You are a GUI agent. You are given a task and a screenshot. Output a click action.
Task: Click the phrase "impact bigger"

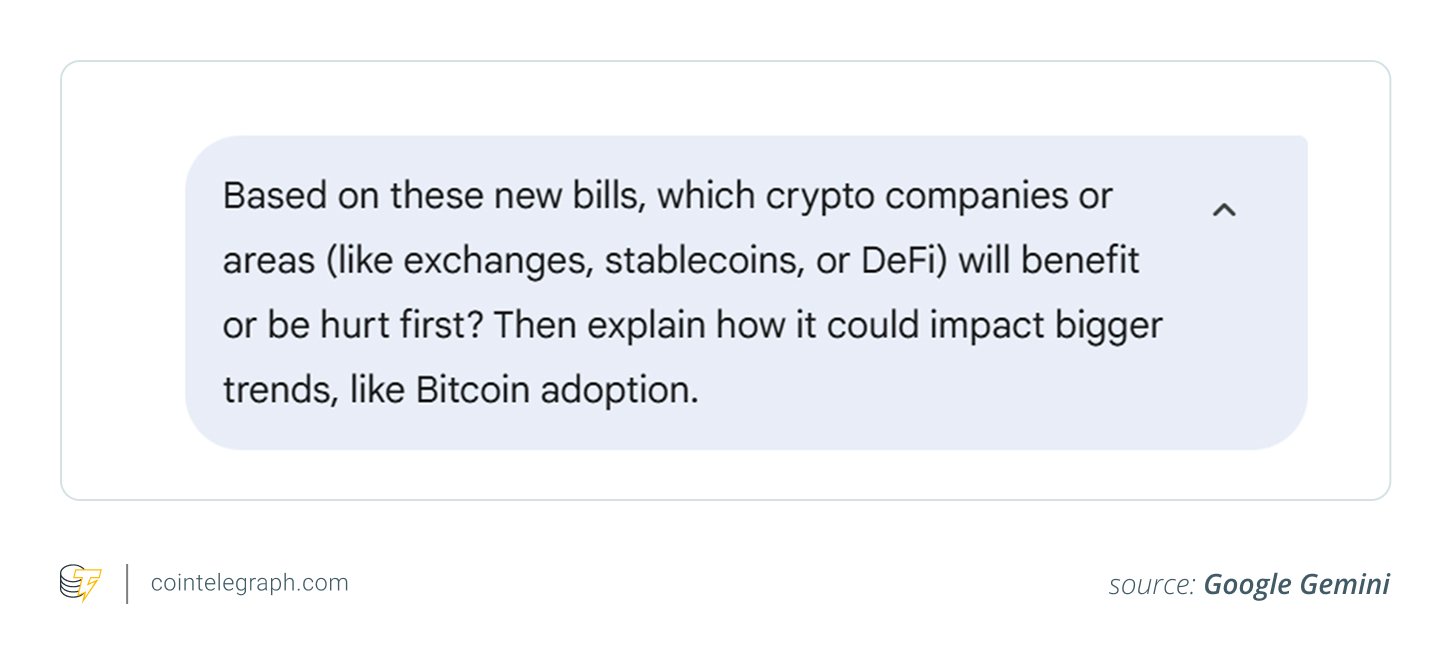[1037, 325]
